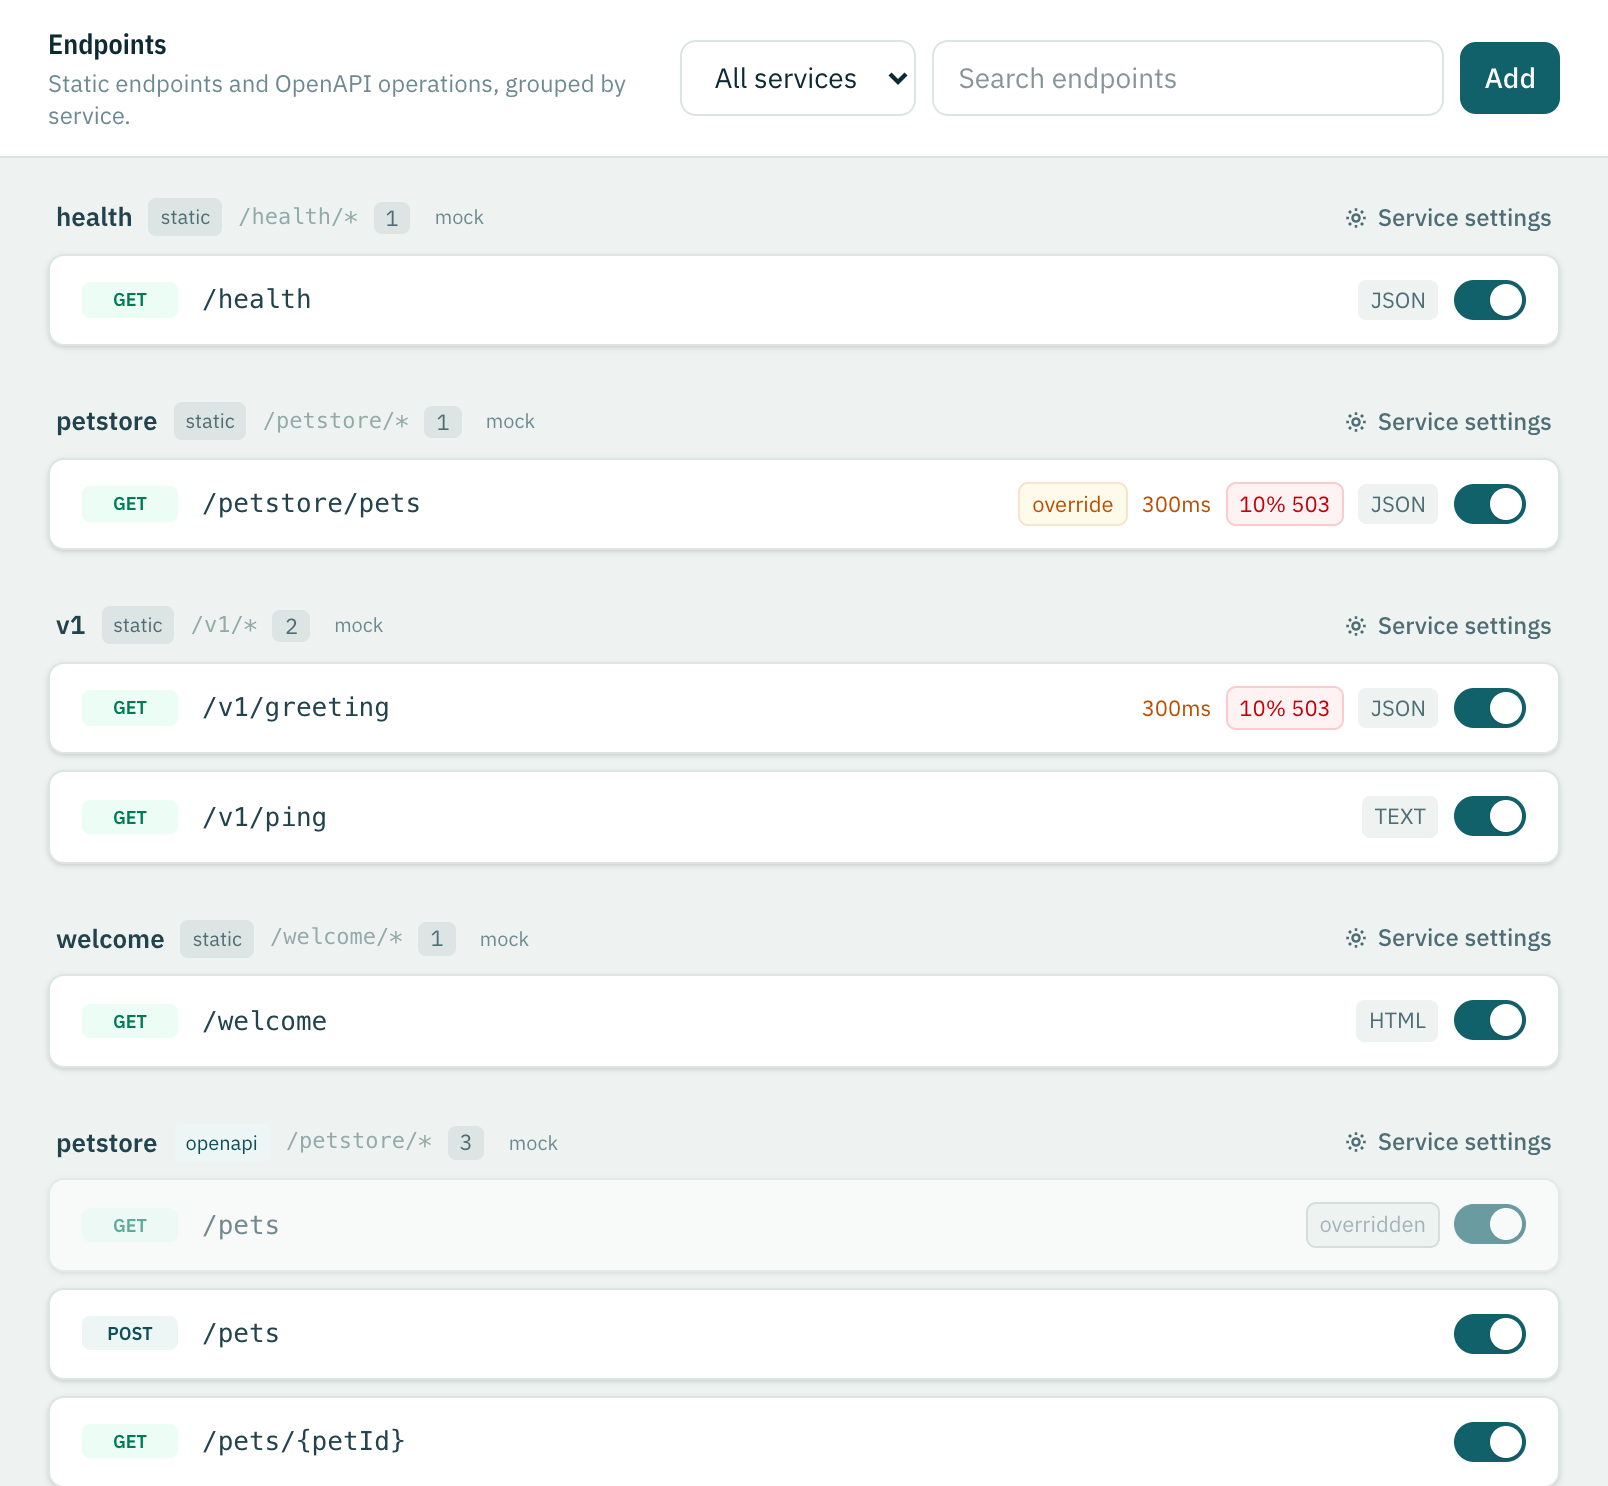This screenshot has width=1608, height=1486.
Task: Click the TEXT badge on /v1/ping
Action: pyautogui.click(x=1399, y=817)
